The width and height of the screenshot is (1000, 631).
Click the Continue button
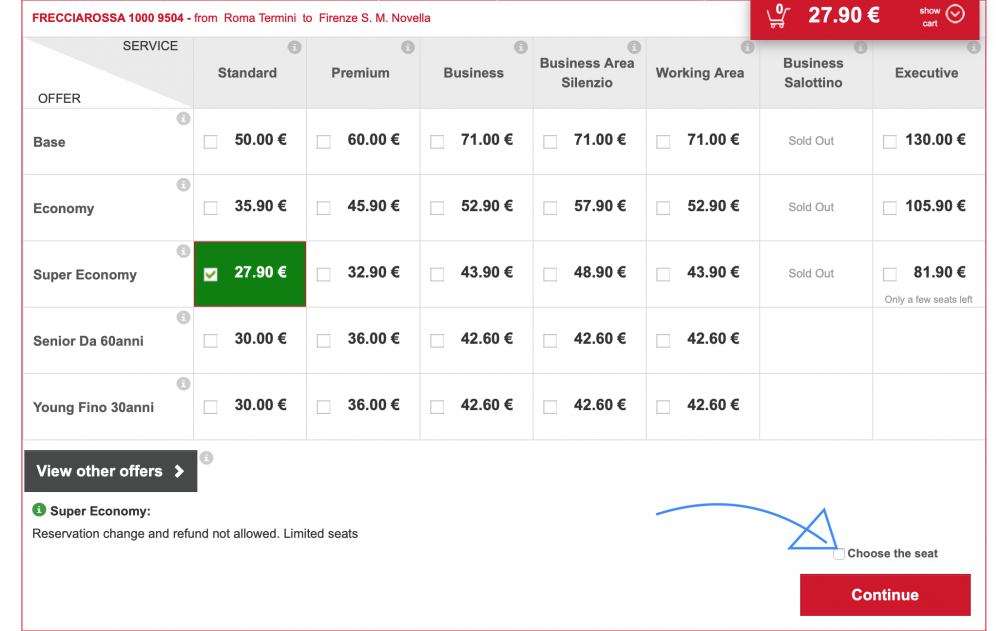click(885, 595)
